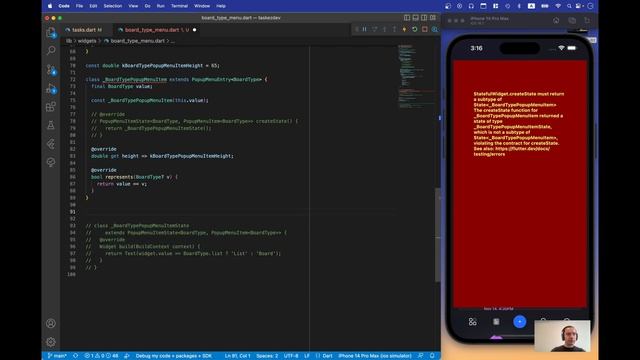The width and height of the screenshot is (640, 360).
Task: Open the Explorer view in activity bar
Action: pos(51,33)
